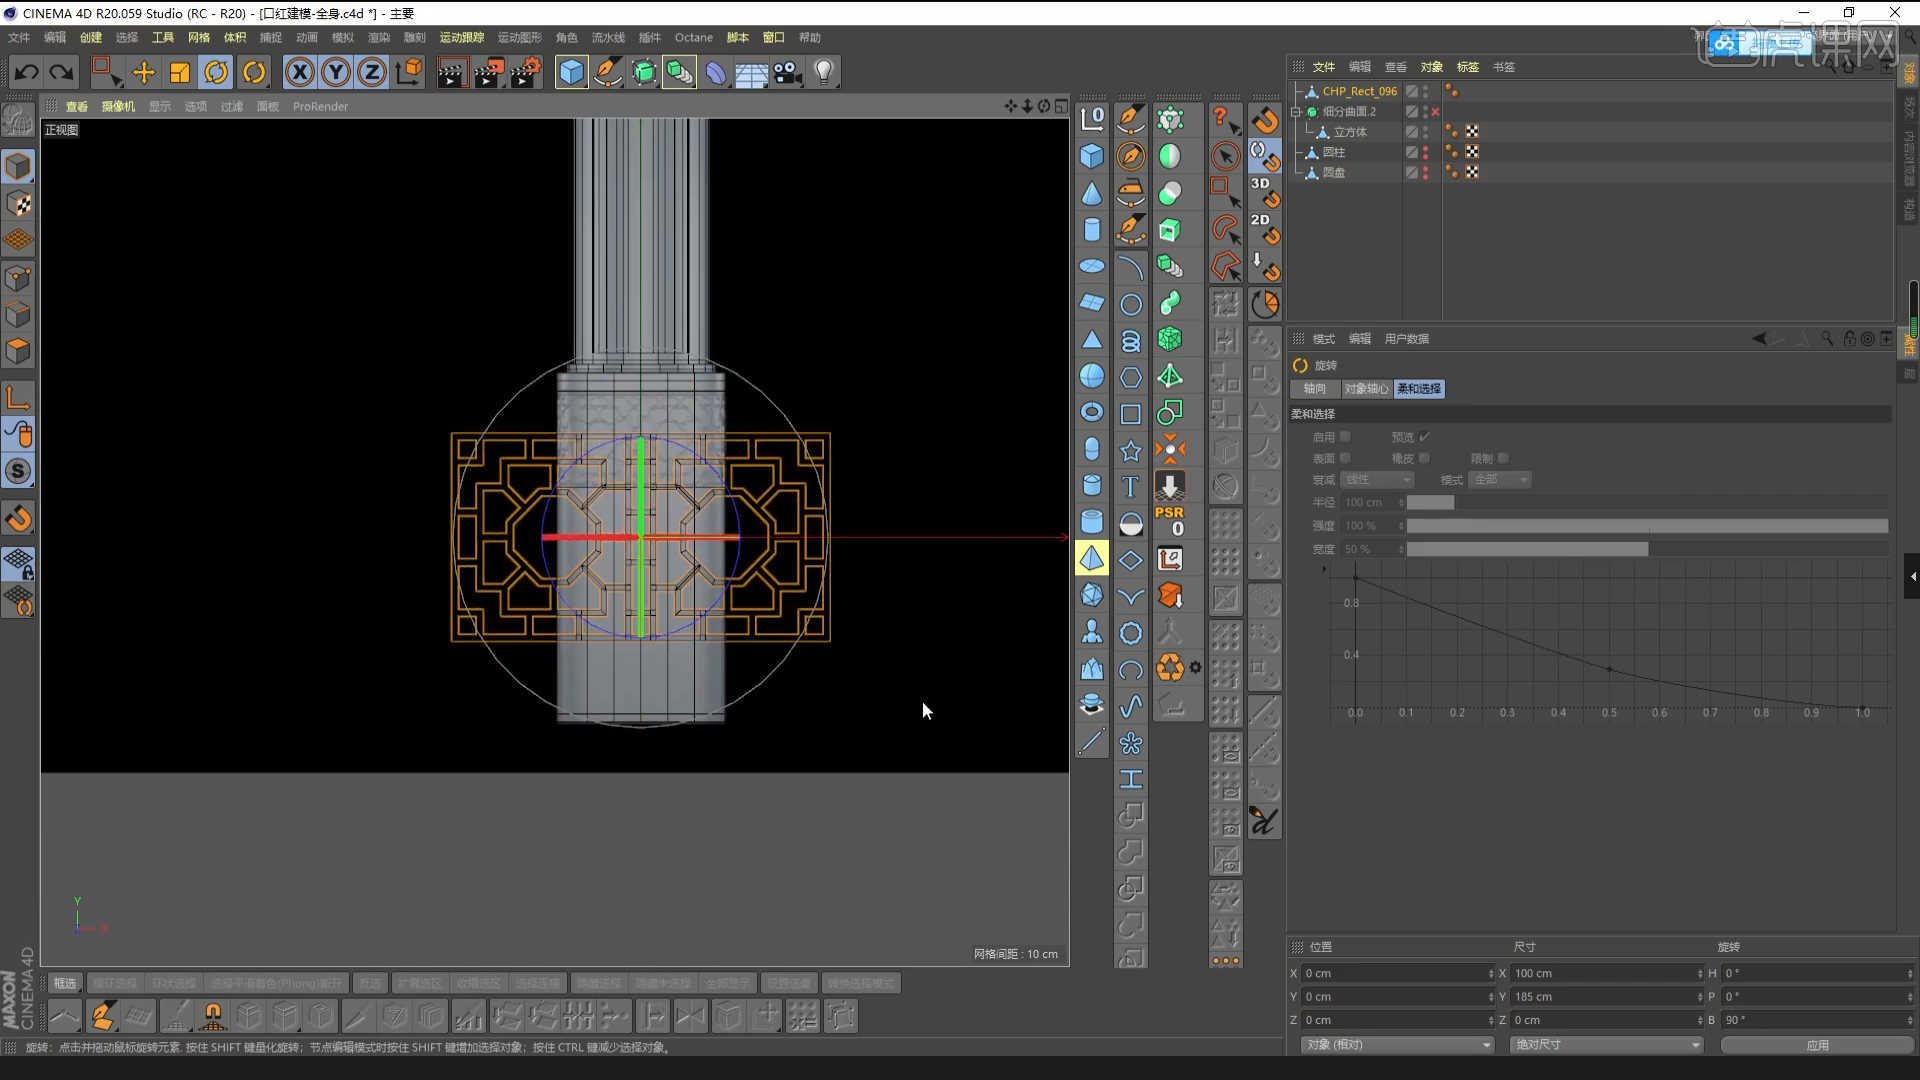Viewport: 1920px width, 1080px height.
Task: Open the object manager 标签 menu
Action: pyautogui.click(x=1468, y=67)
